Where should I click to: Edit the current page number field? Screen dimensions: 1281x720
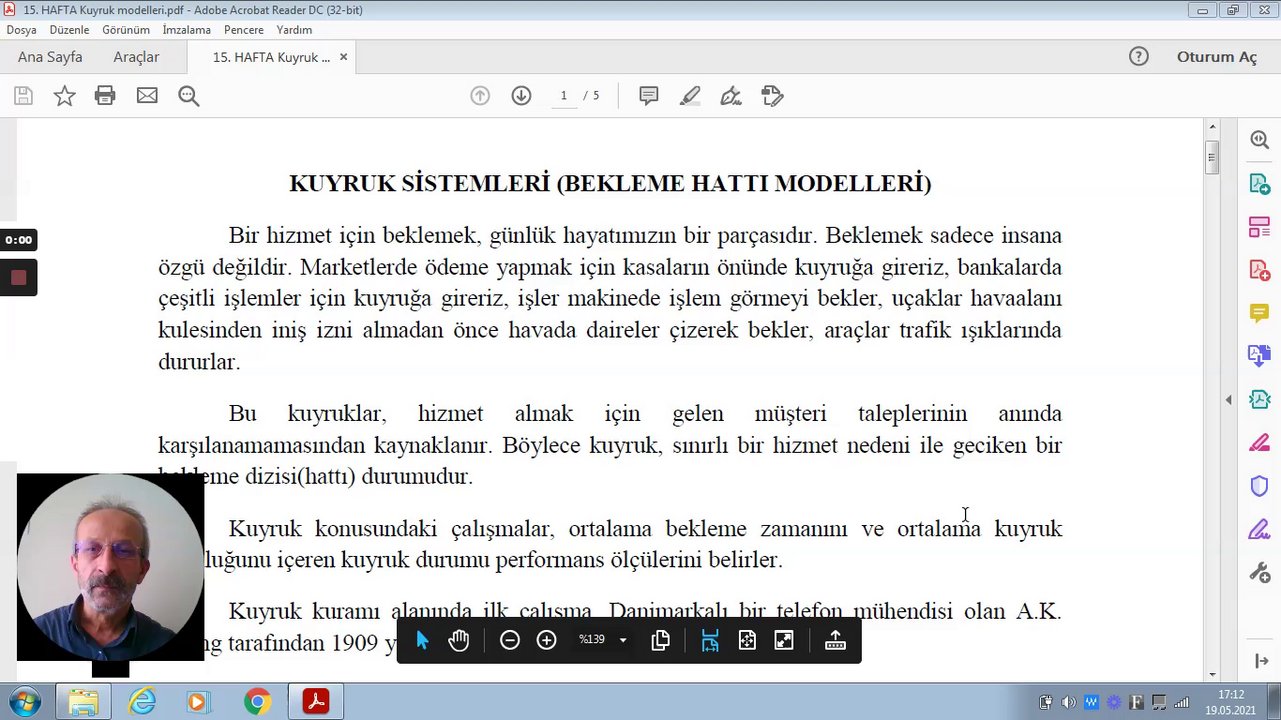pyautogui.click(x=563, y=96)
